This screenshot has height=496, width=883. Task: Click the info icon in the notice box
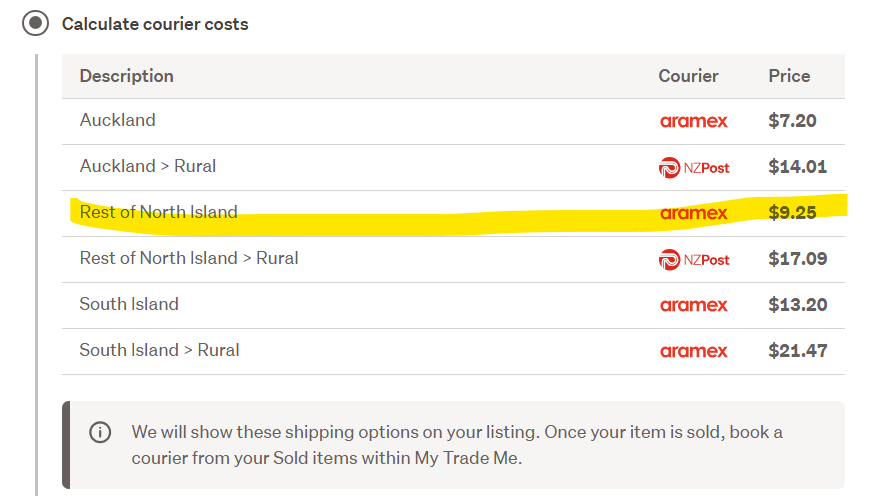coord(100,432)
